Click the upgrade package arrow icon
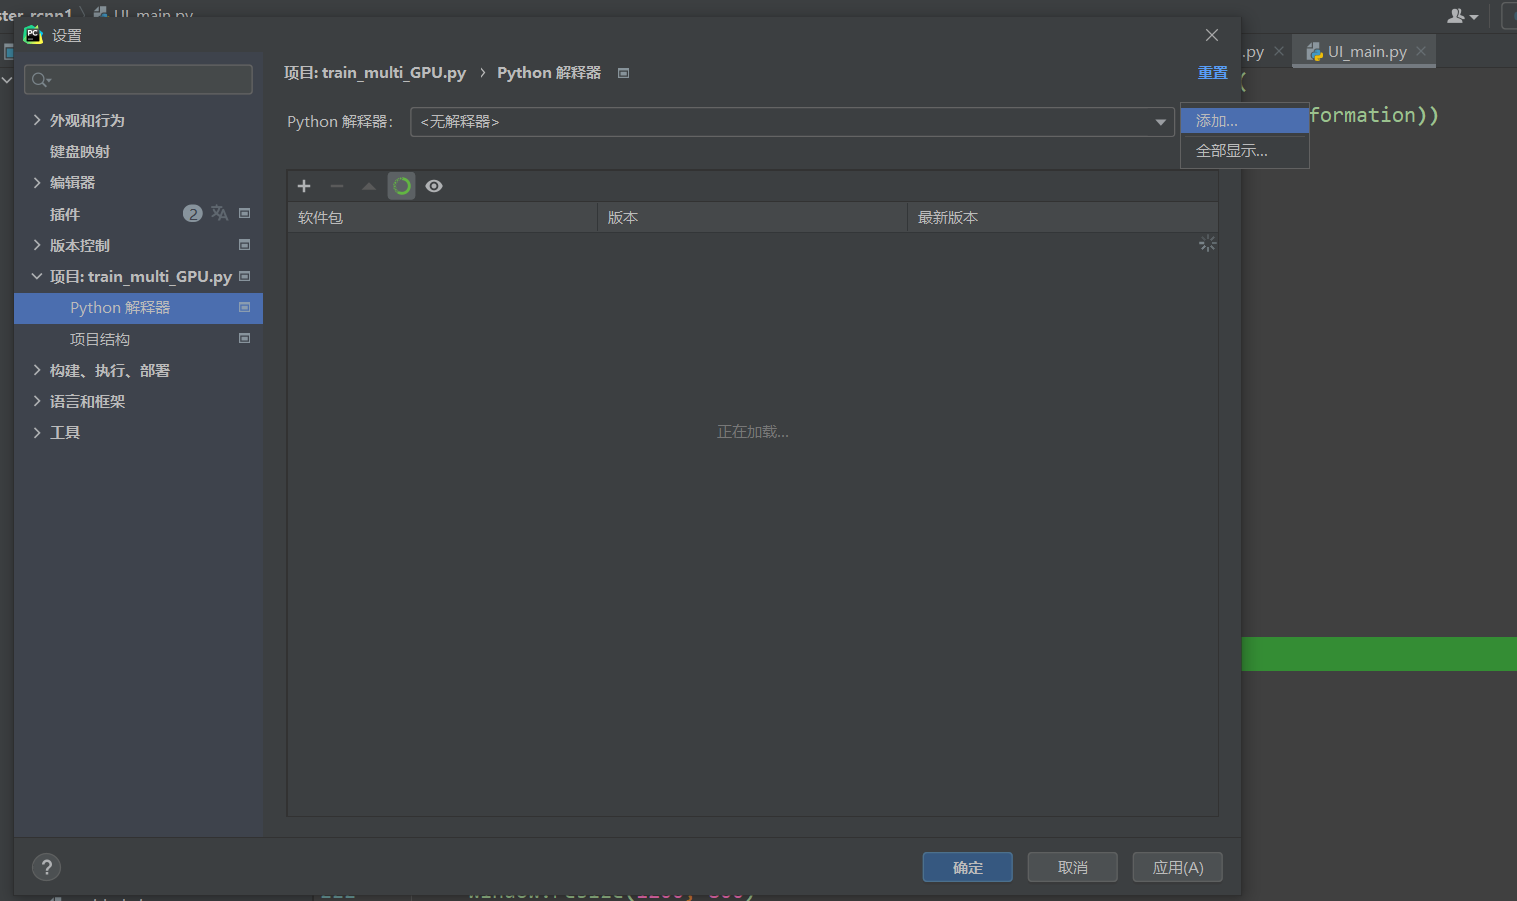This screenshot has width=1517, height=901. 369,186
